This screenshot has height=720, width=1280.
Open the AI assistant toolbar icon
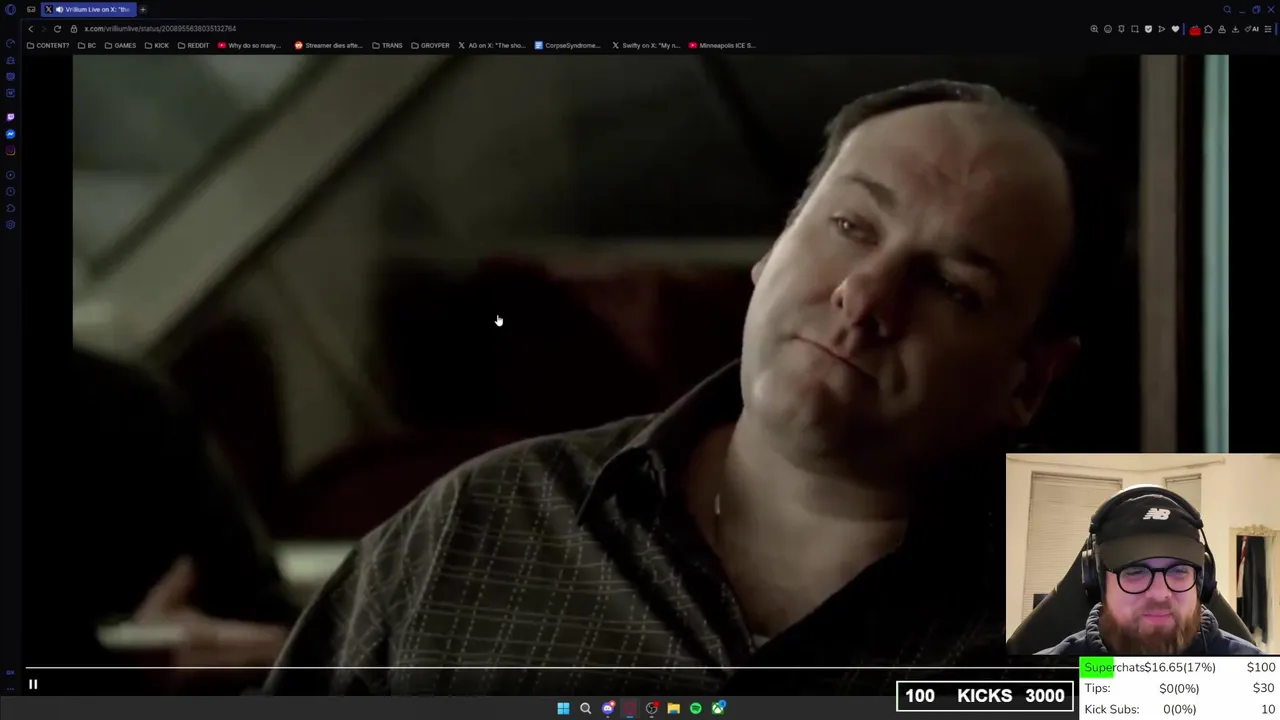click(1254, 29)
